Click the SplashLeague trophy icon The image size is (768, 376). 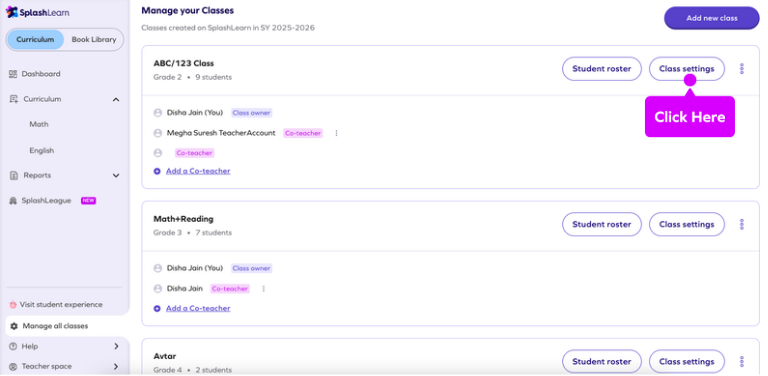point(13,201)
